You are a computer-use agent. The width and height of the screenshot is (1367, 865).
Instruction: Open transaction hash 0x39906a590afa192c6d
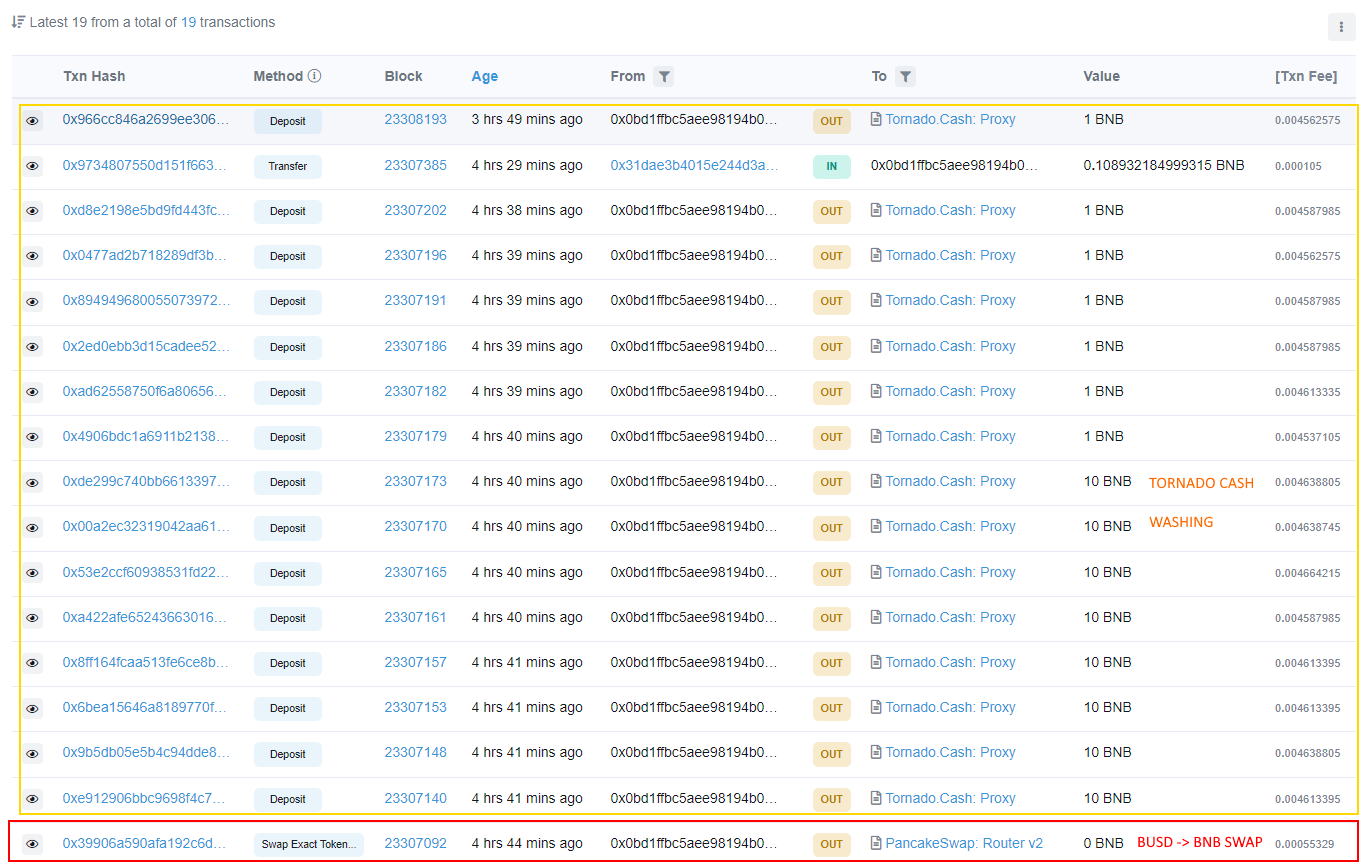(x=144, y=843)
